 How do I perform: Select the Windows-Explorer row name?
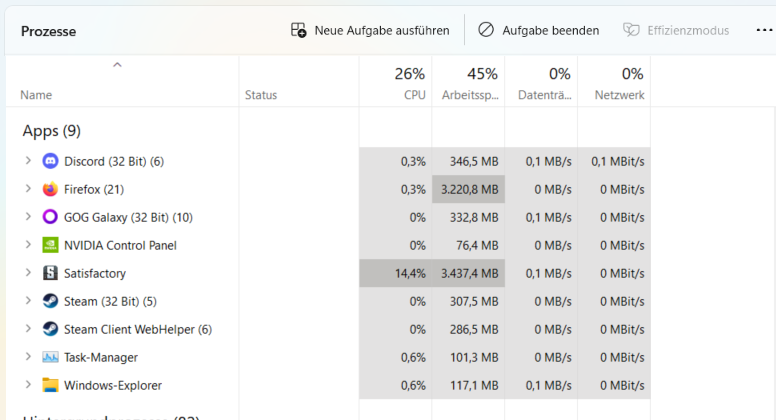click(113, 385)
